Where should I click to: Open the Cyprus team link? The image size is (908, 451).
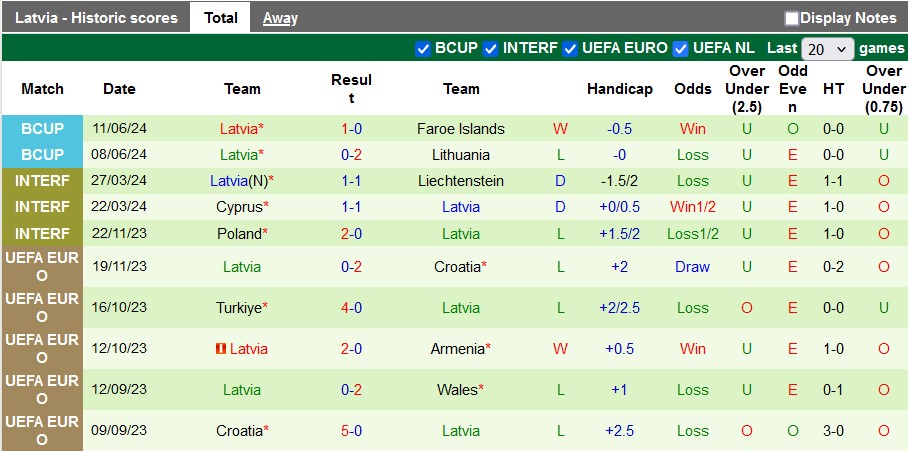click(x=239, y=207)
